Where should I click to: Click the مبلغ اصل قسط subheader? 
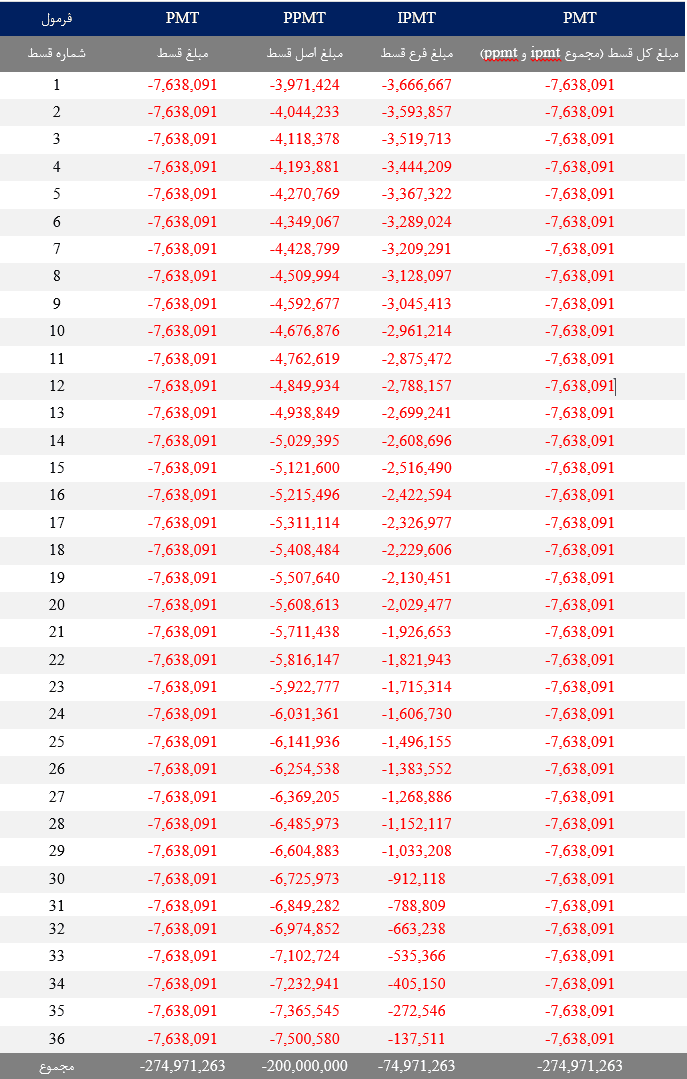click(304, 53)
